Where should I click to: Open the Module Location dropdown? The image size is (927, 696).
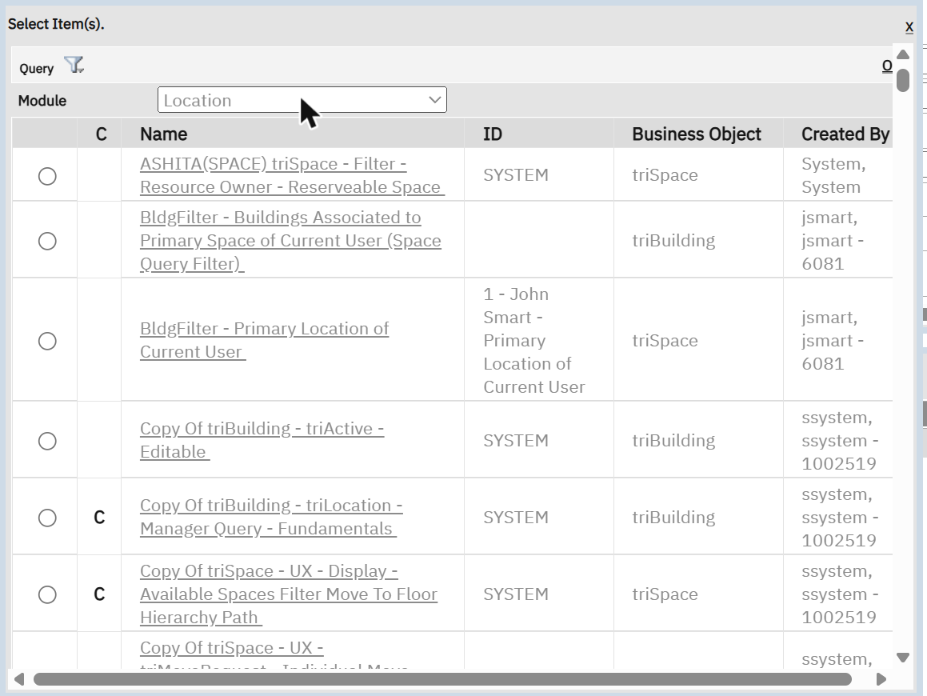[302, 100]
